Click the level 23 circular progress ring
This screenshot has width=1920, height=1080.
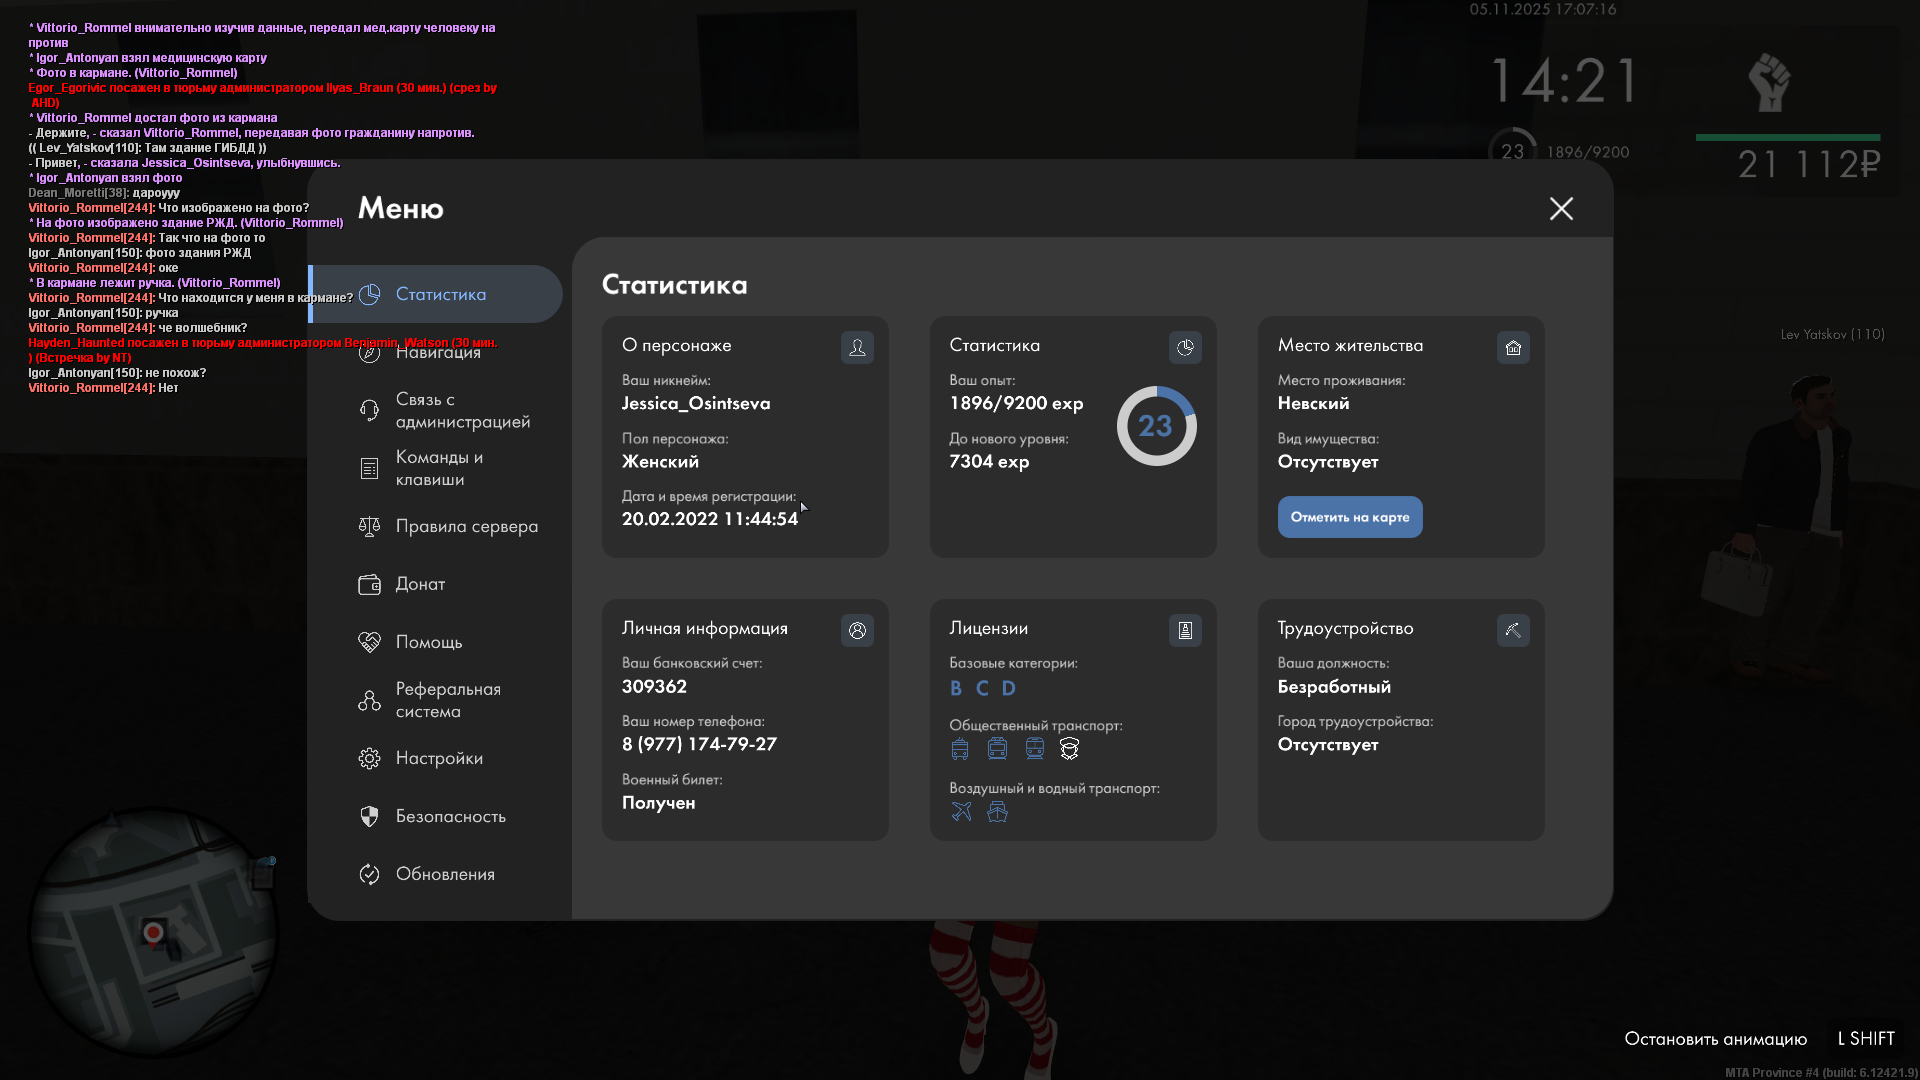point(1156,426)
